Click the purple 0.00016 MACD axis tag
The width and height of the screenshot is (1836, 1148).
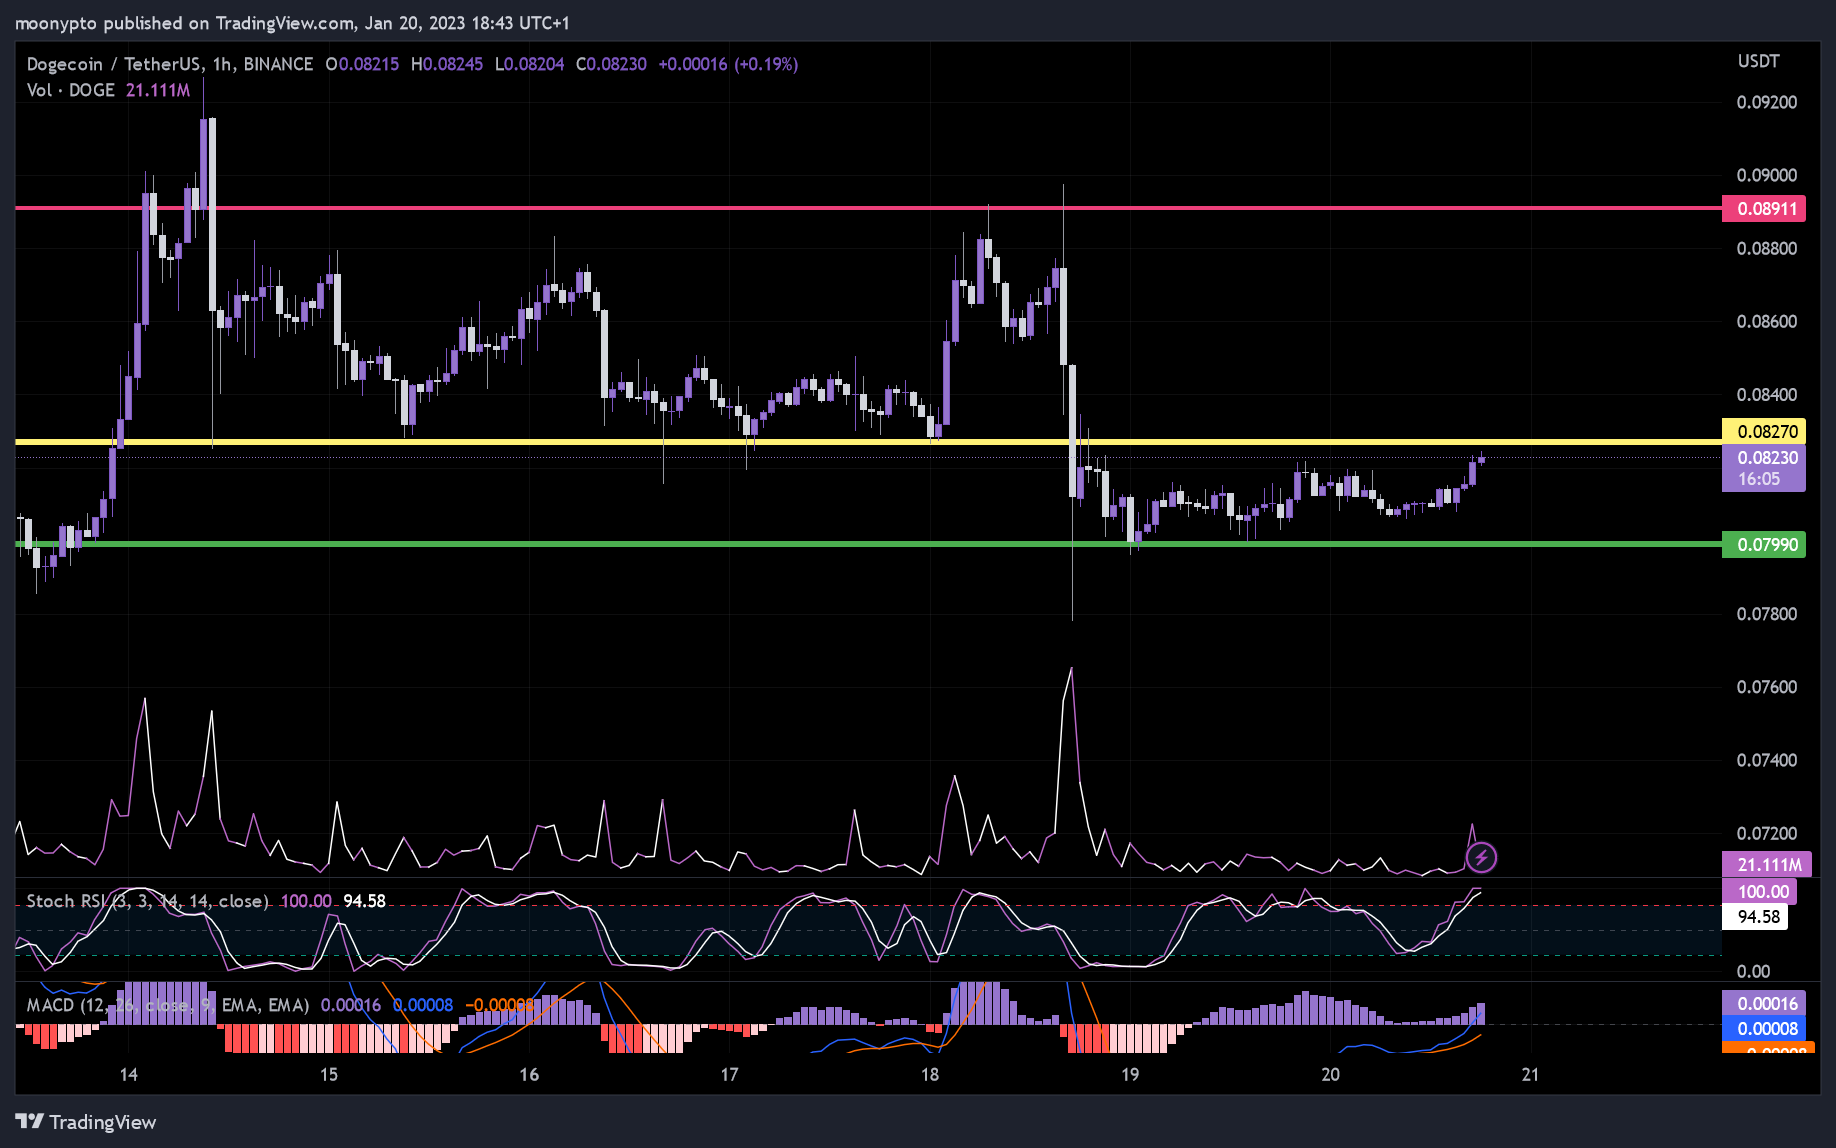[x=1764, y=1003]
